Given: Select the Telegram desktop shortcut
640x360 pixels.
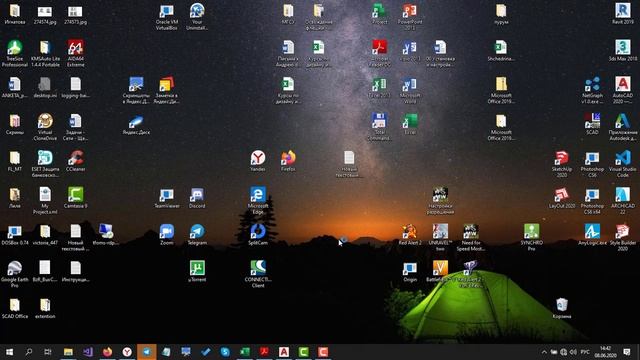Looking at the screenshot, I should coord(197,235).
